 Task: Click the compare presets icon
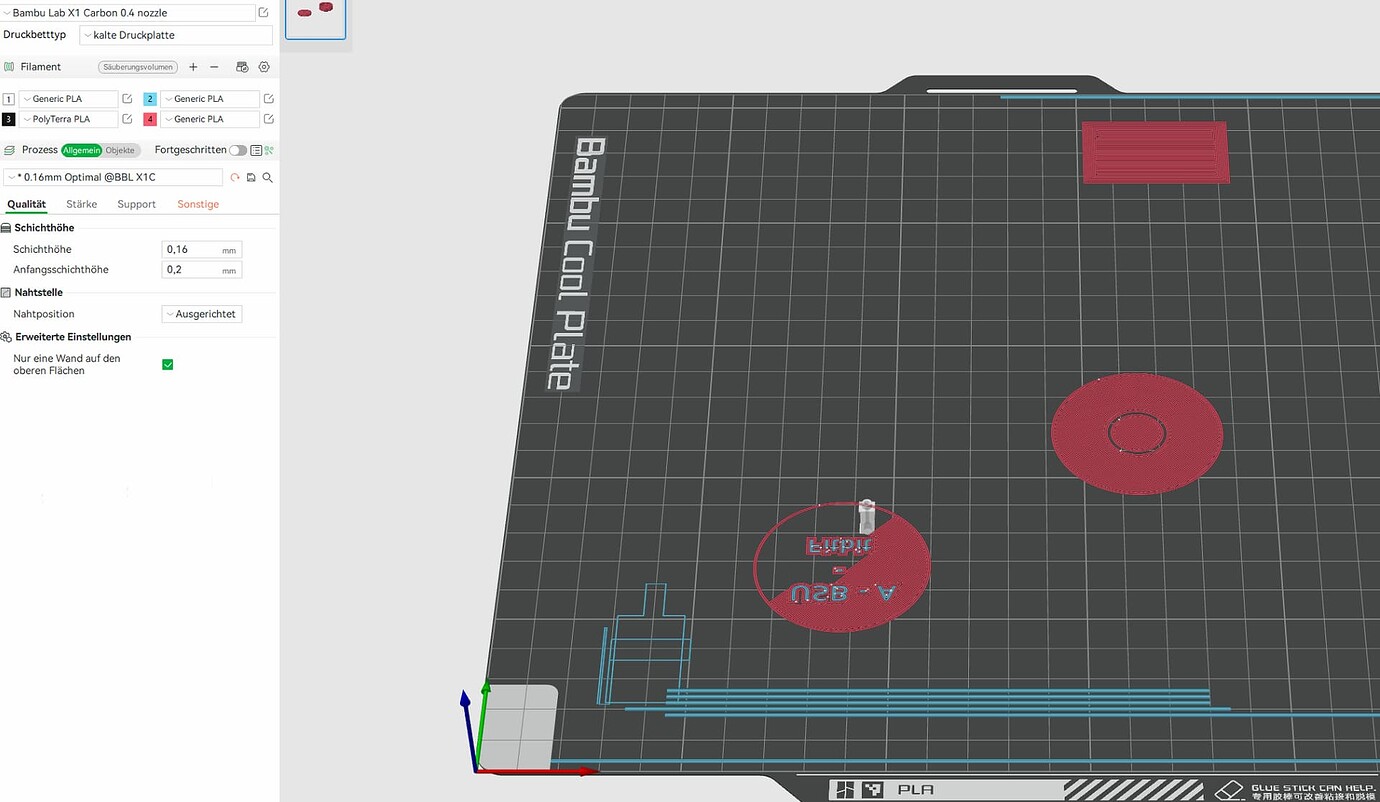(x=268, y=150)
